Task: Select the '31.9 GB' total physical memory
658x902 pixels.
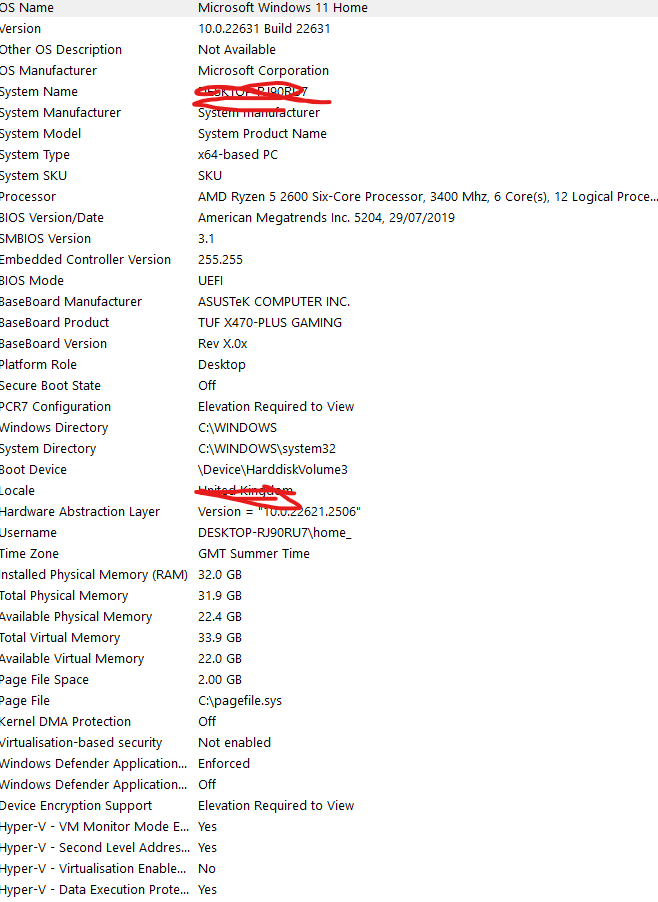Action: click(x=220, y=596)
